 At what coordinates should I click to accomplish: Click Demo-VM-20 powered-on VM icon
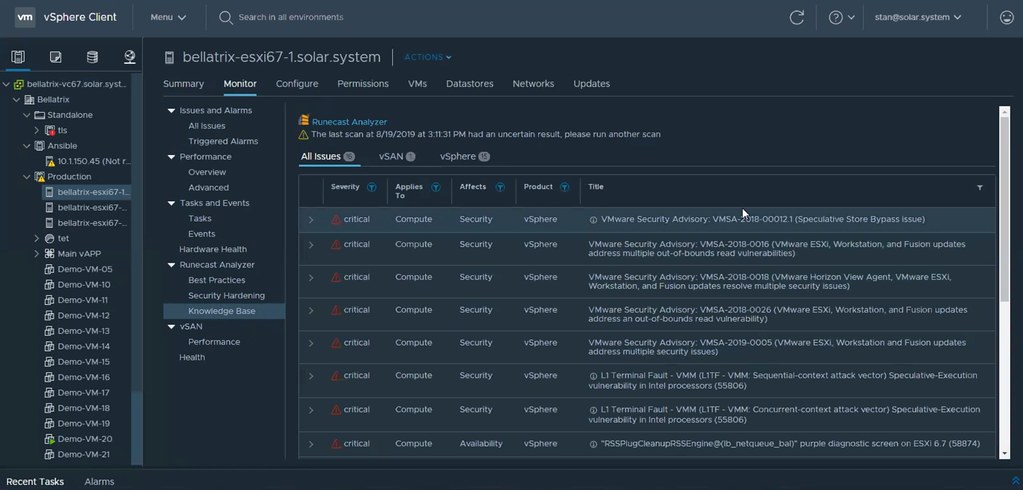point(49,439)
